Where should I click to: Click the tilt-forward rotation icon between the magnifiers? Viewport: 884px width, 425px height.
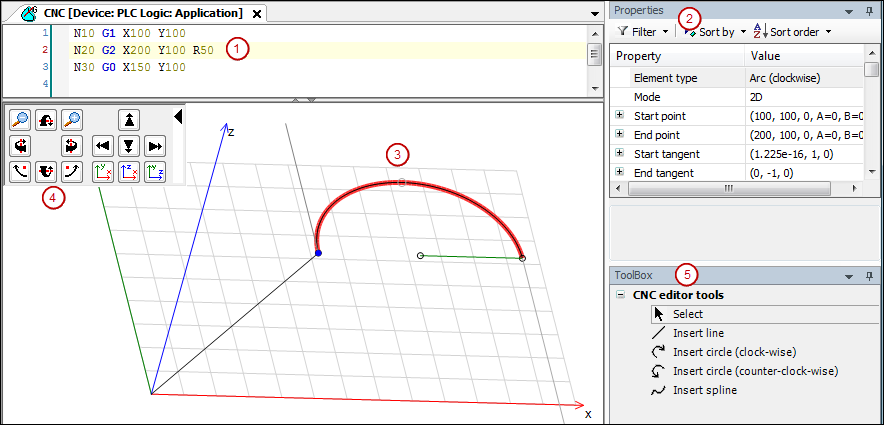(x=46, y=119)
